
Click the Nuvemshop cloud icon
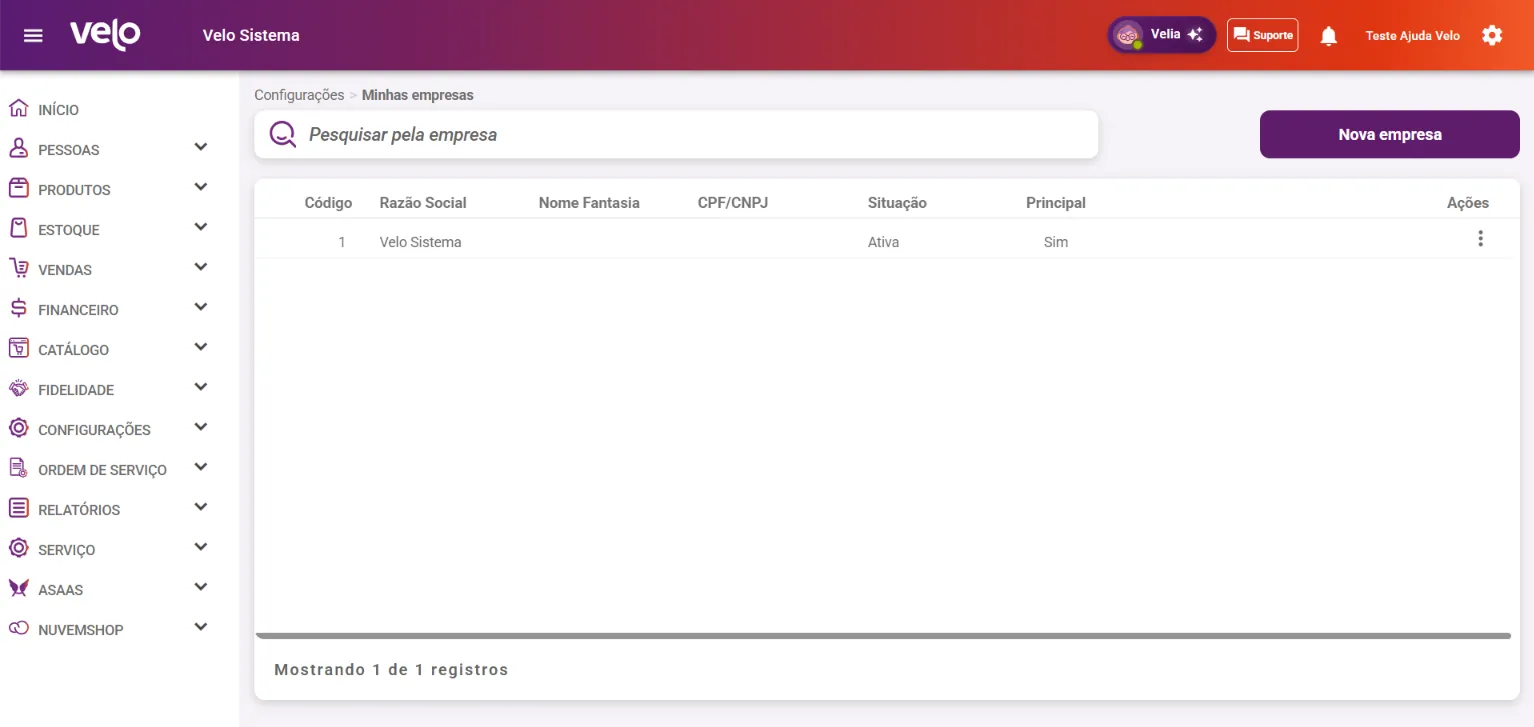(18, 628)
